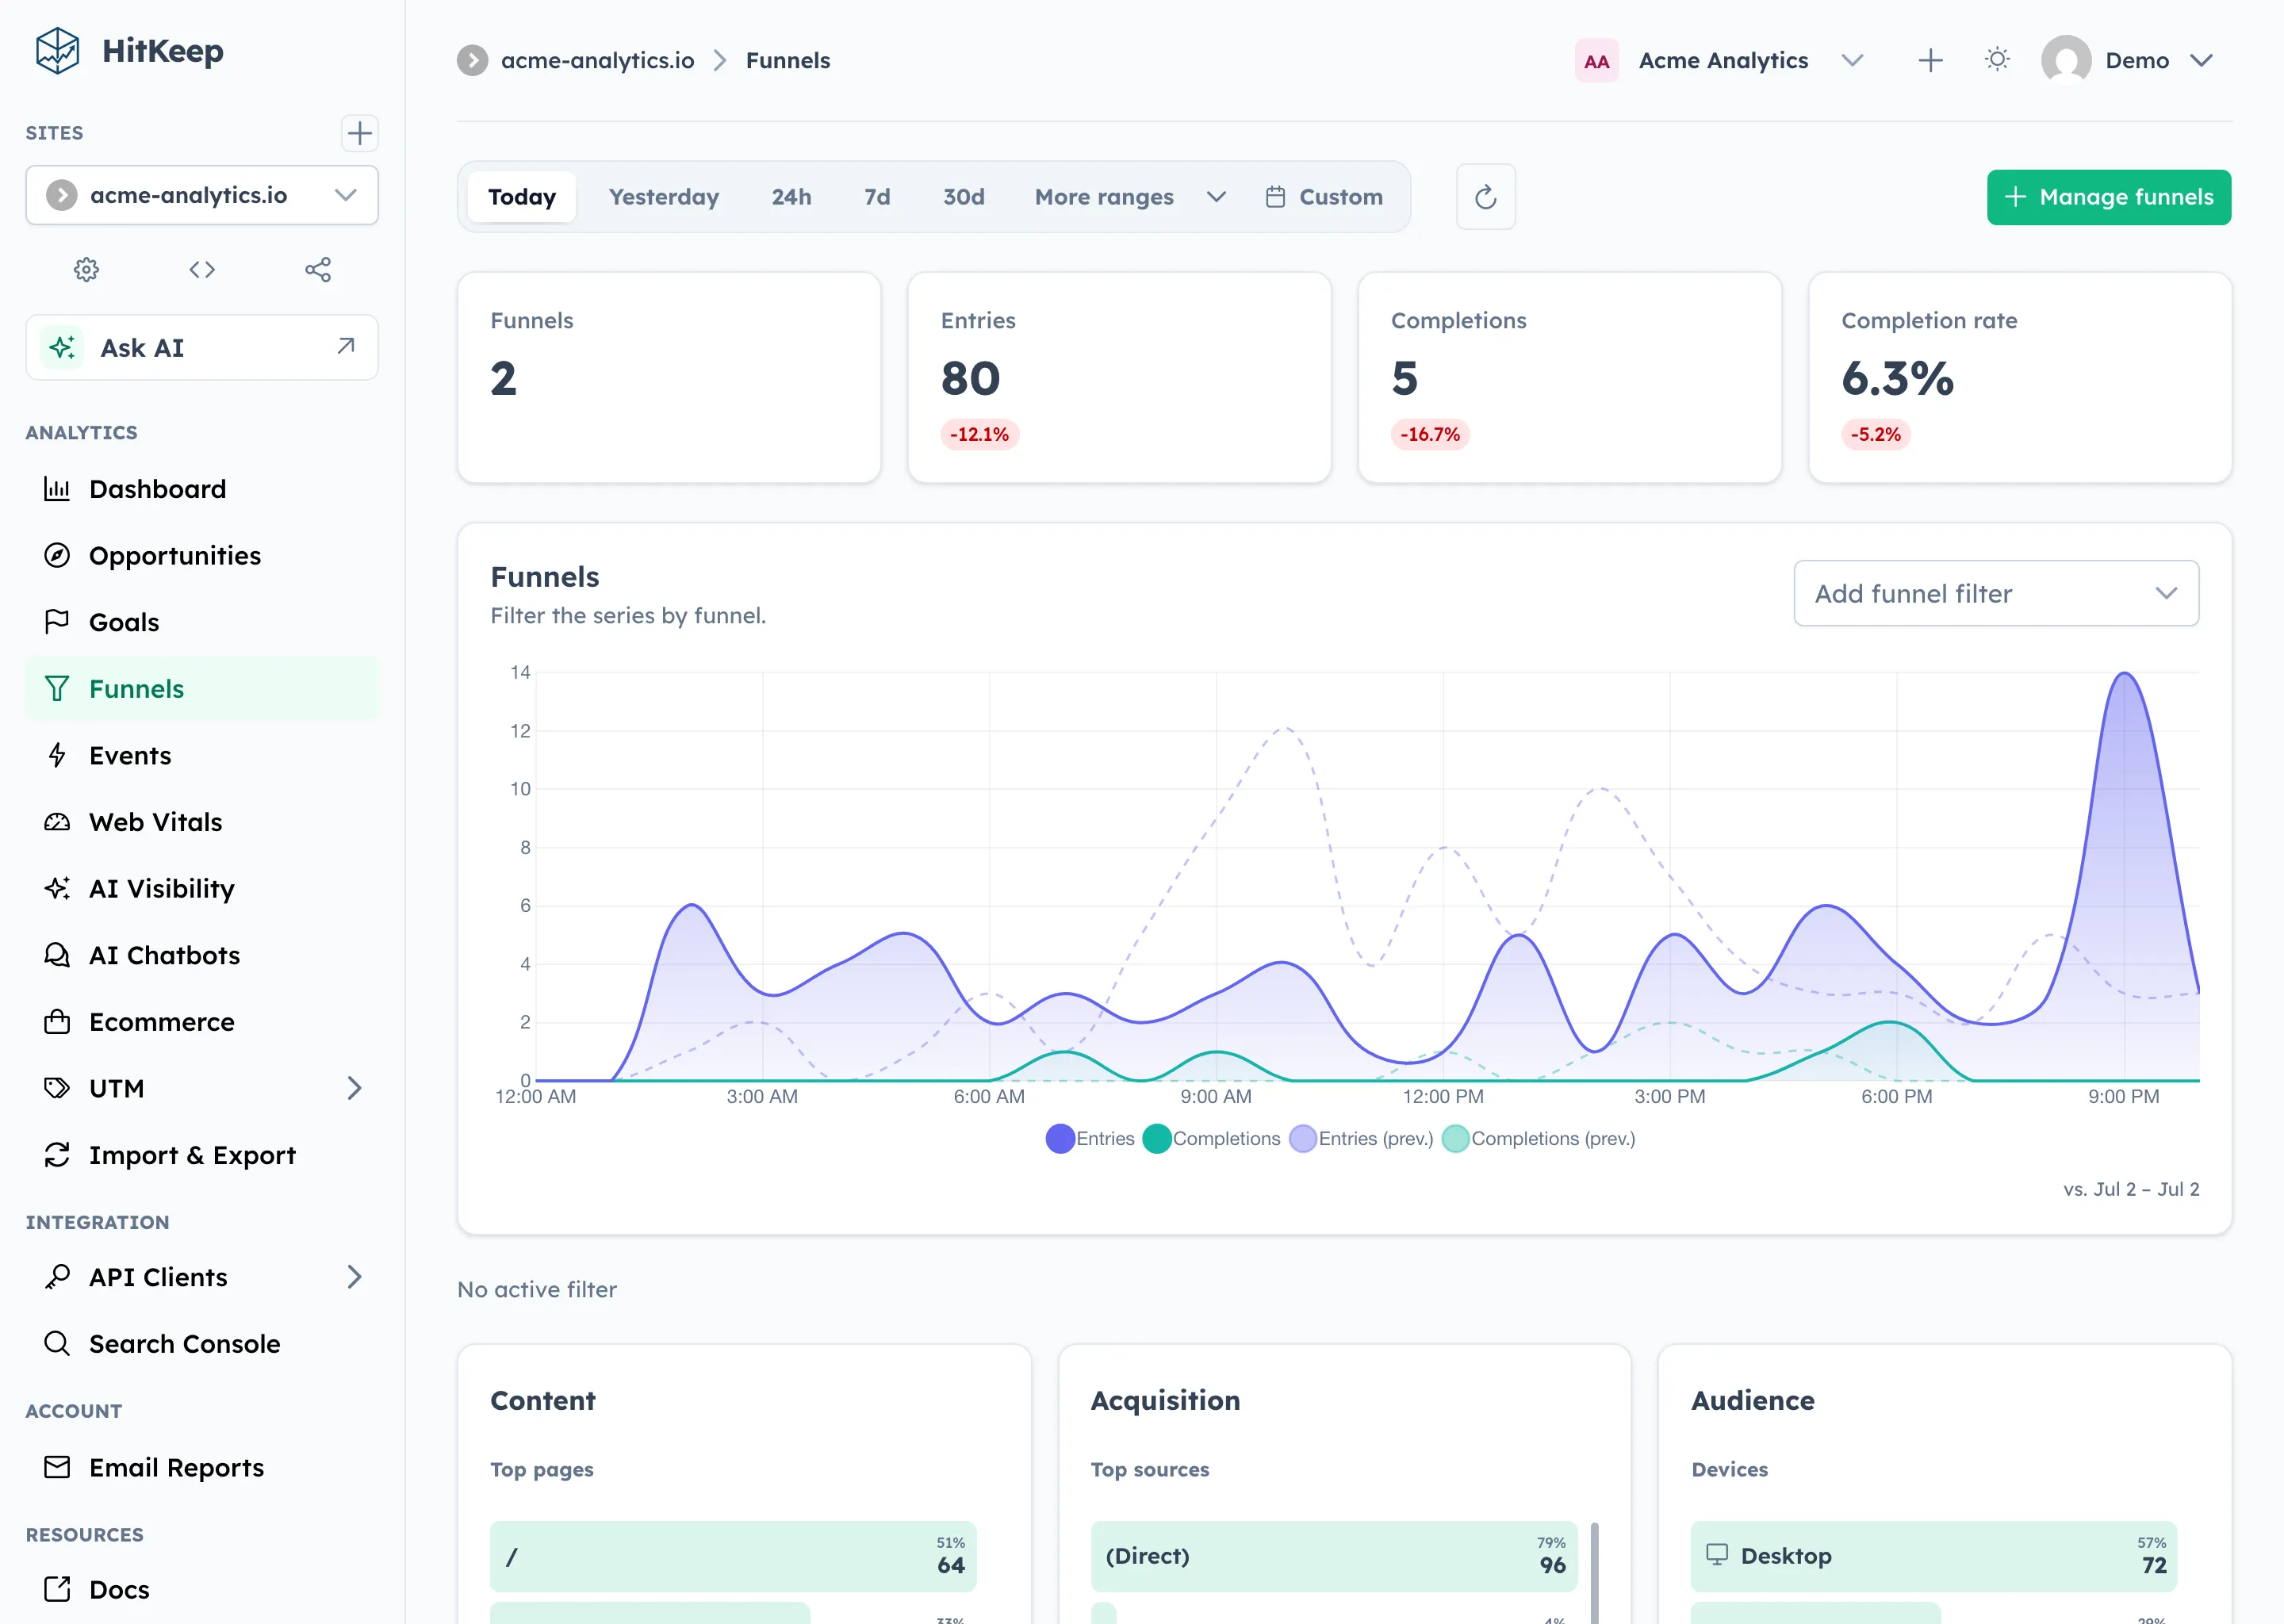Select the 24h range tab

(x=791, y=197)
